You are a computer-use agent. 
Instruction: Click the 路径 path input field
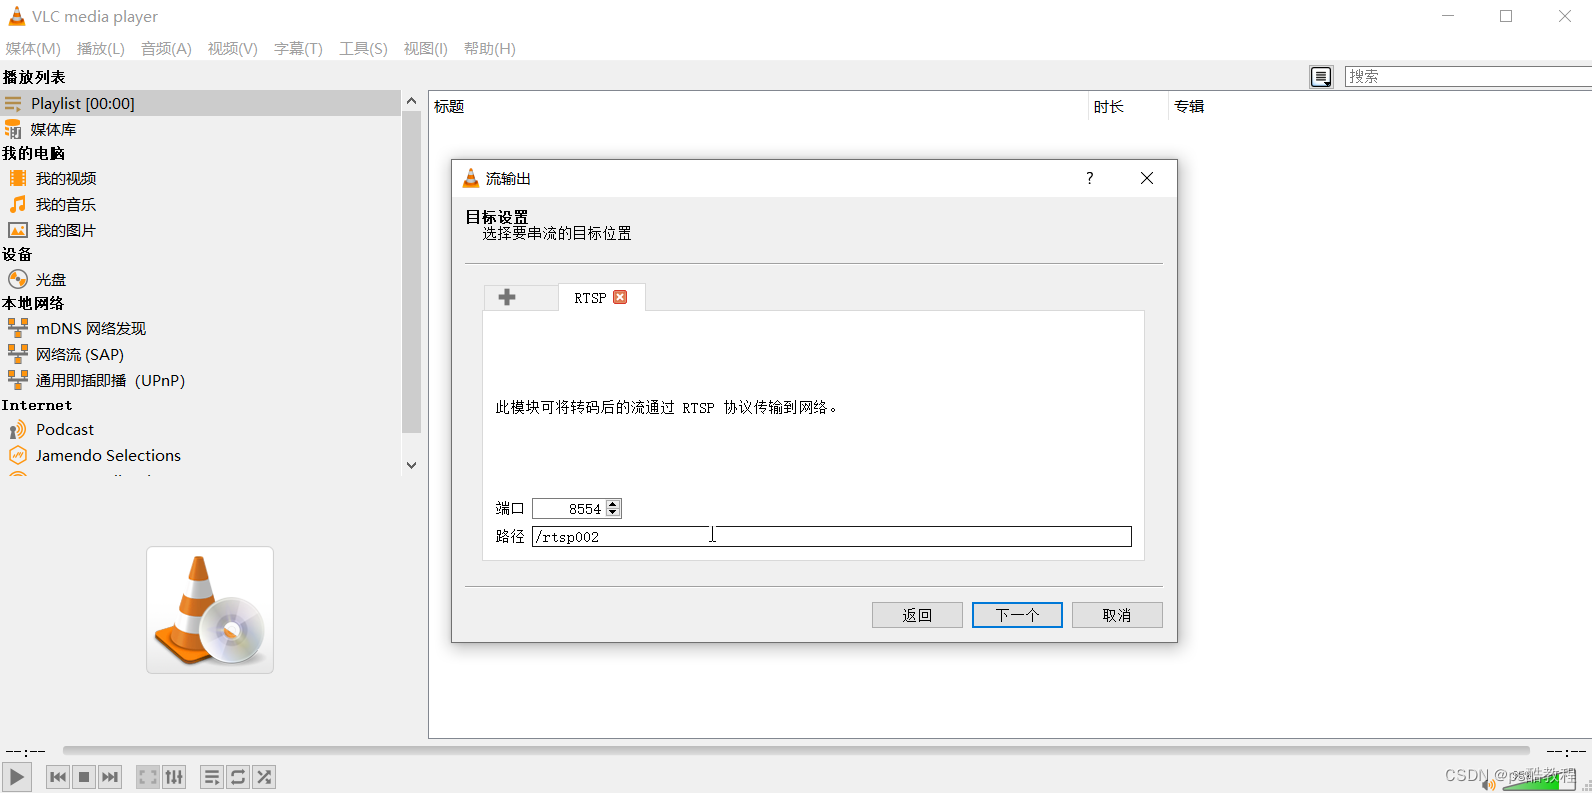tap(831, 536)
